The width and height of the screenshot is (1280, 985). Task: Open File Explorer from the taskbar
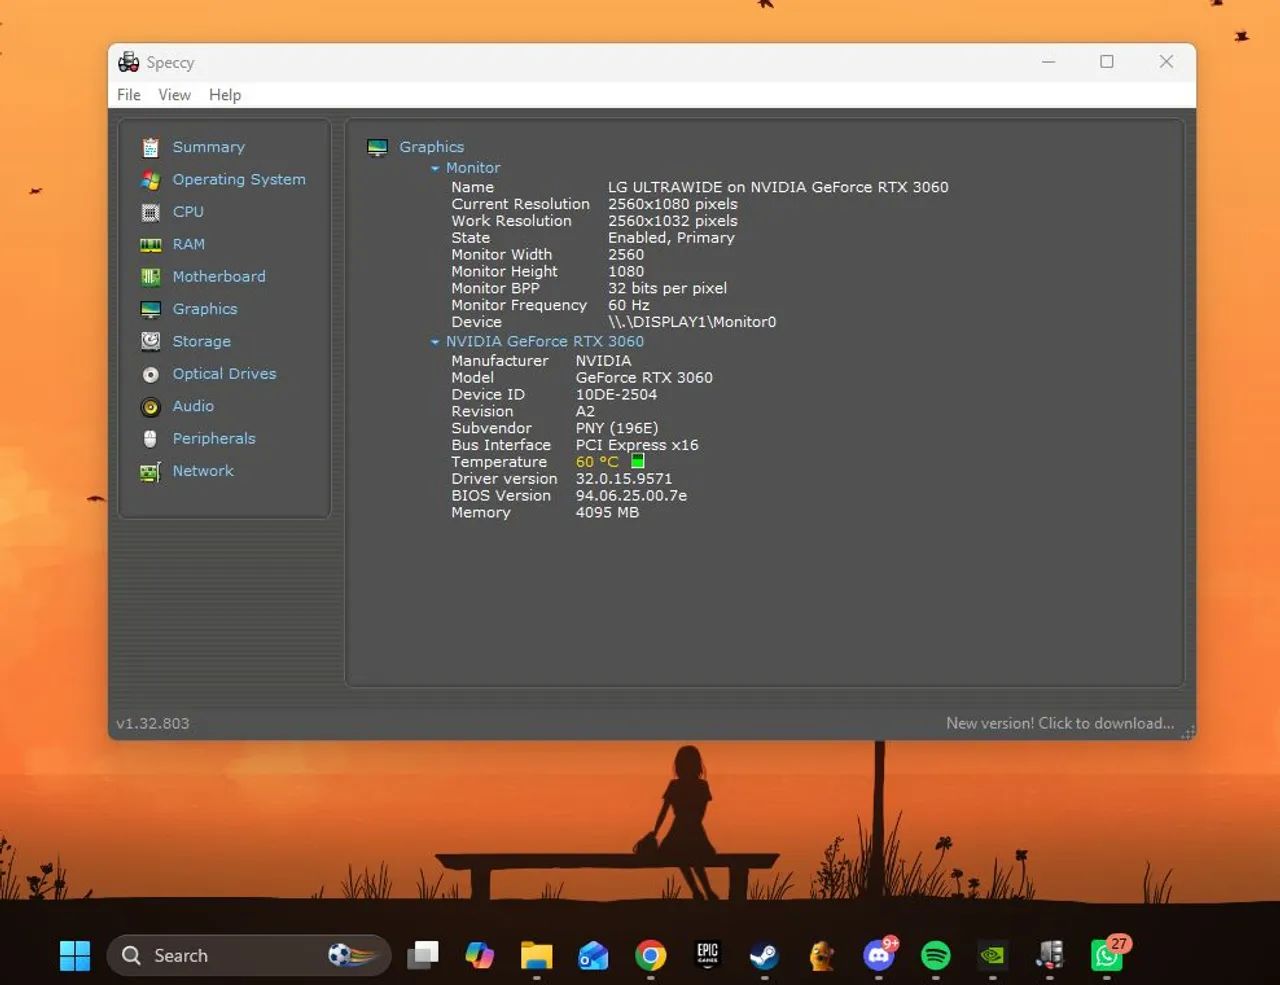click(536, 955)
